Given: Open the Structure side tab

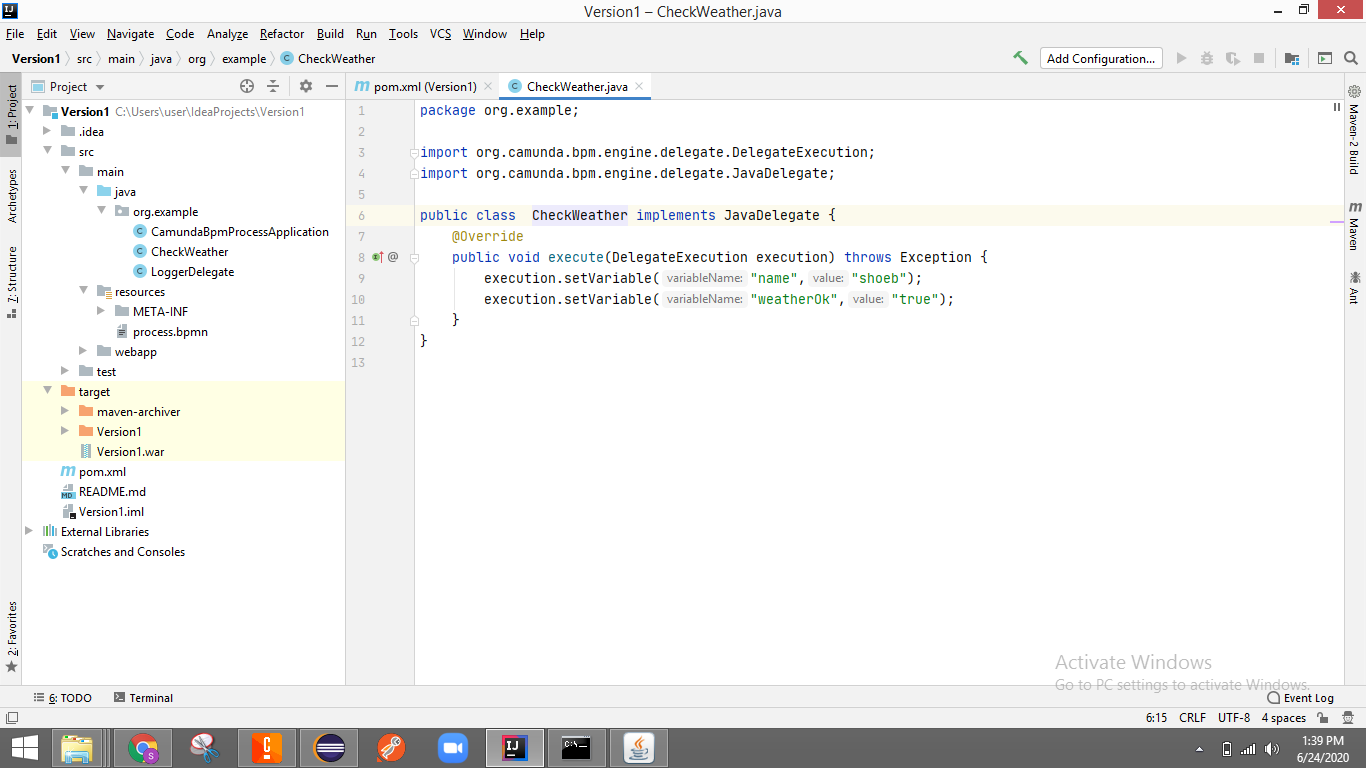Looking at the screenshot, I should pyautogui.click(x=12, y=282).
